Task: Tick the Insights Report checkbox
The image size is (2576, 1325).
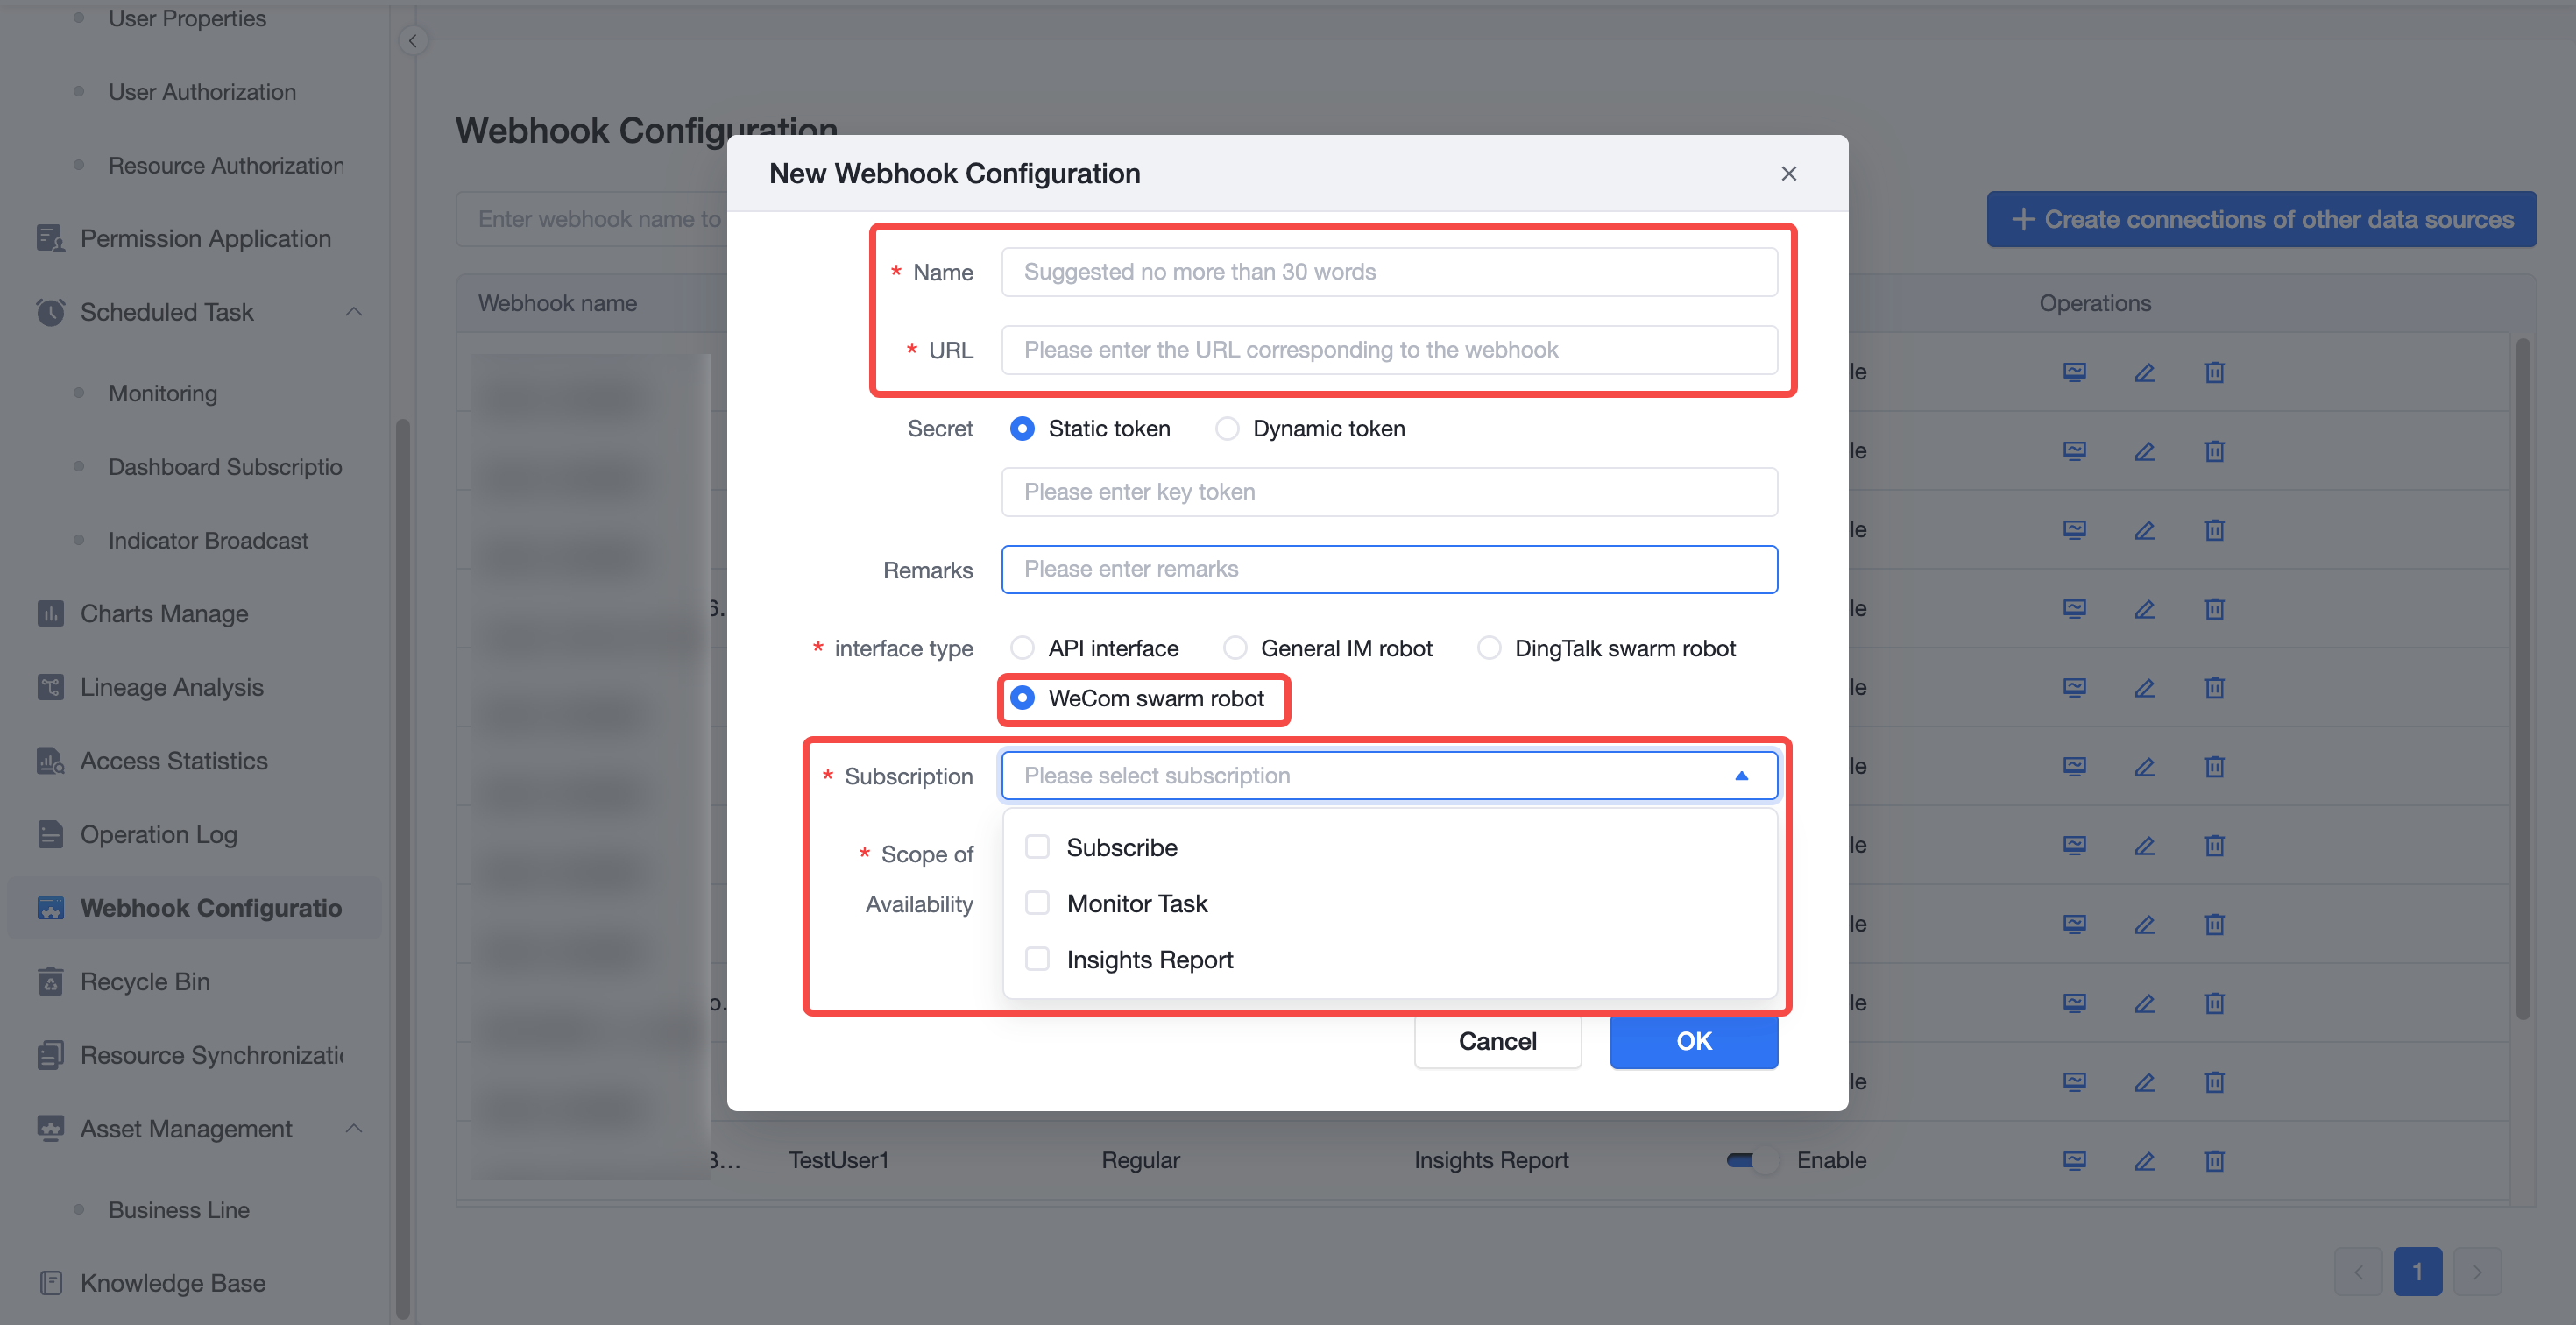Action: pyautogui.click(x=1037, y=959)
